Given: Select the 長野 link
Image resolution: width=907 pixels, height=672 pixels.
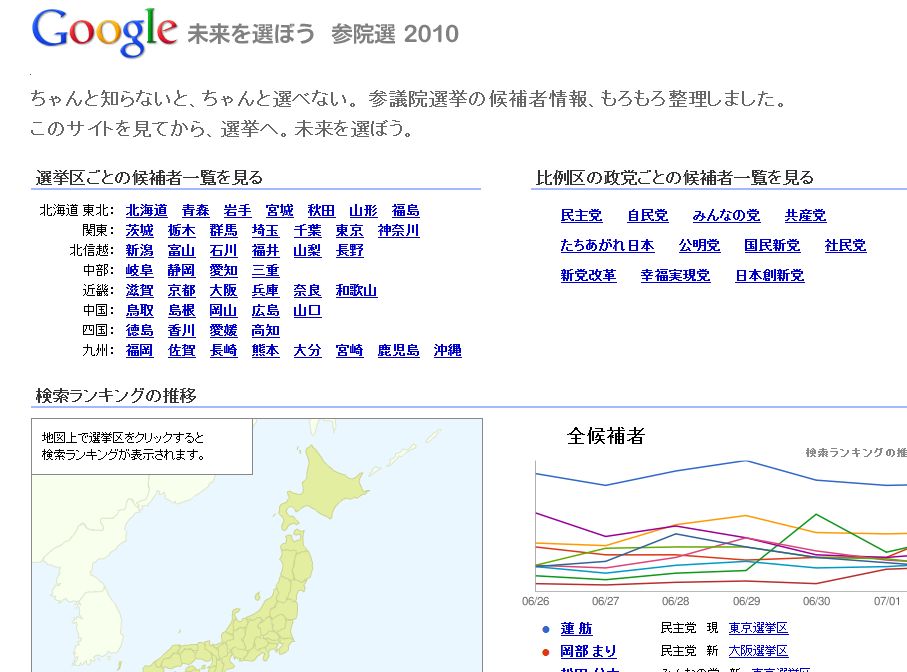Looking at the screenshot, I should [349, 250].
